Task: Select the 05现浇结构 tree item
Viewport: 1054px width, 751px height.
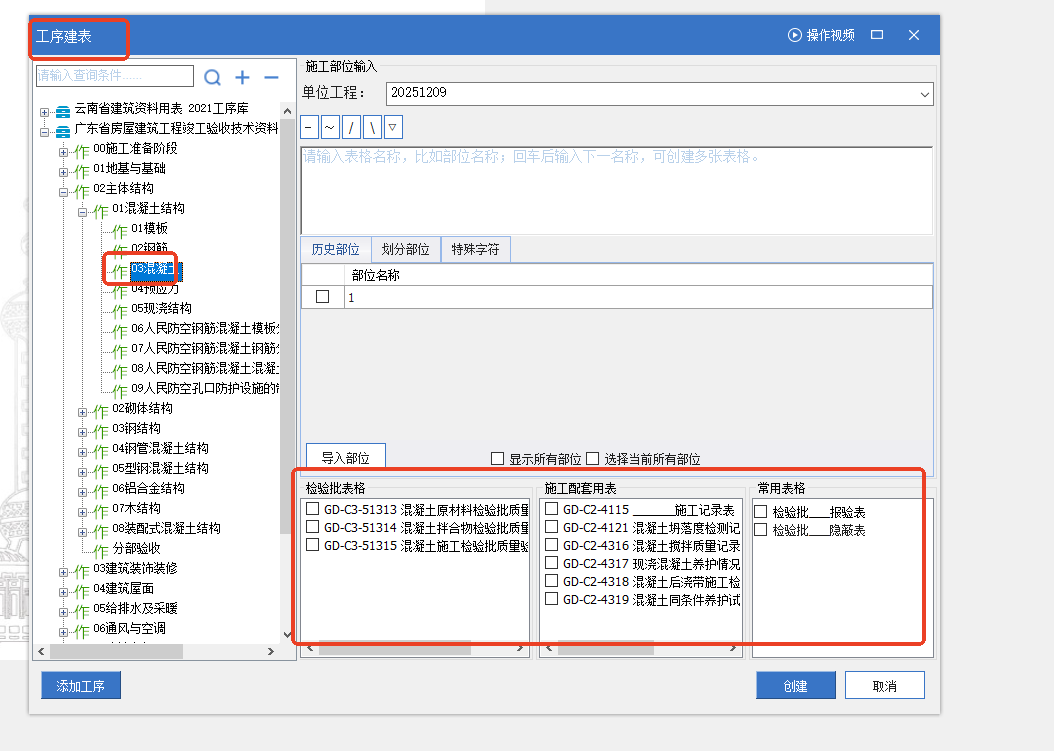Action: point(161,308)
